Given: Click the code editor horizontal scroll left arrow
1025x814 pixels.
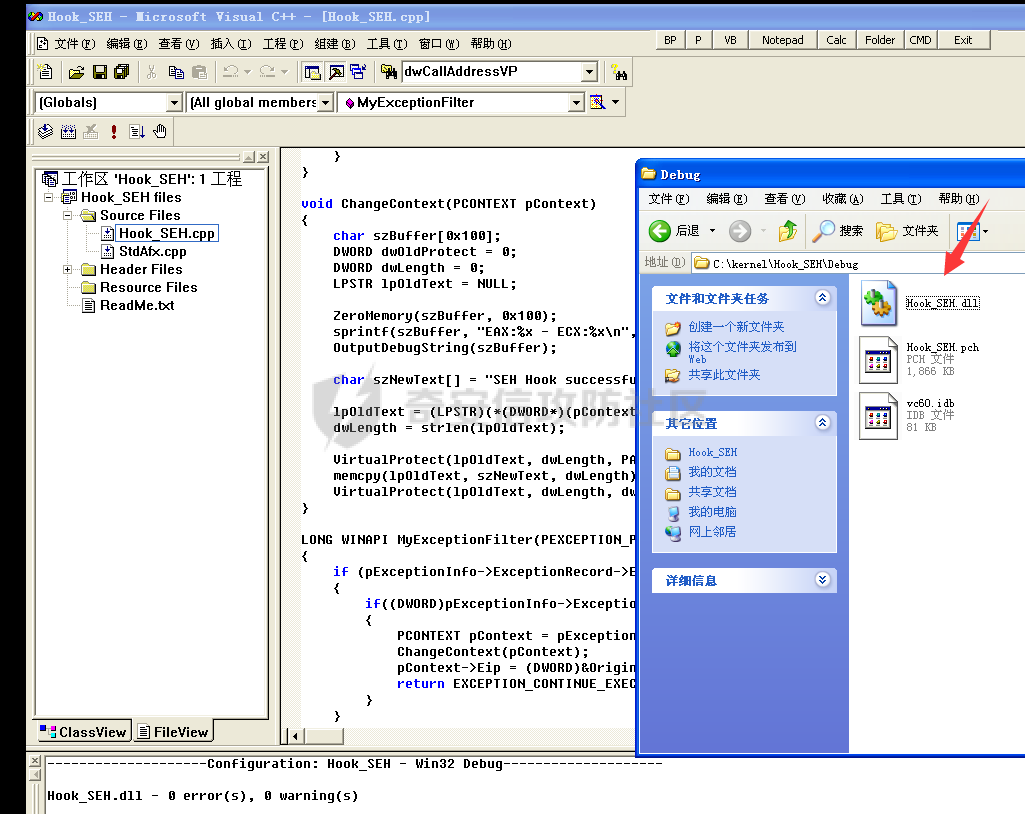Looking at the screenshot, I should click(295, 737).
